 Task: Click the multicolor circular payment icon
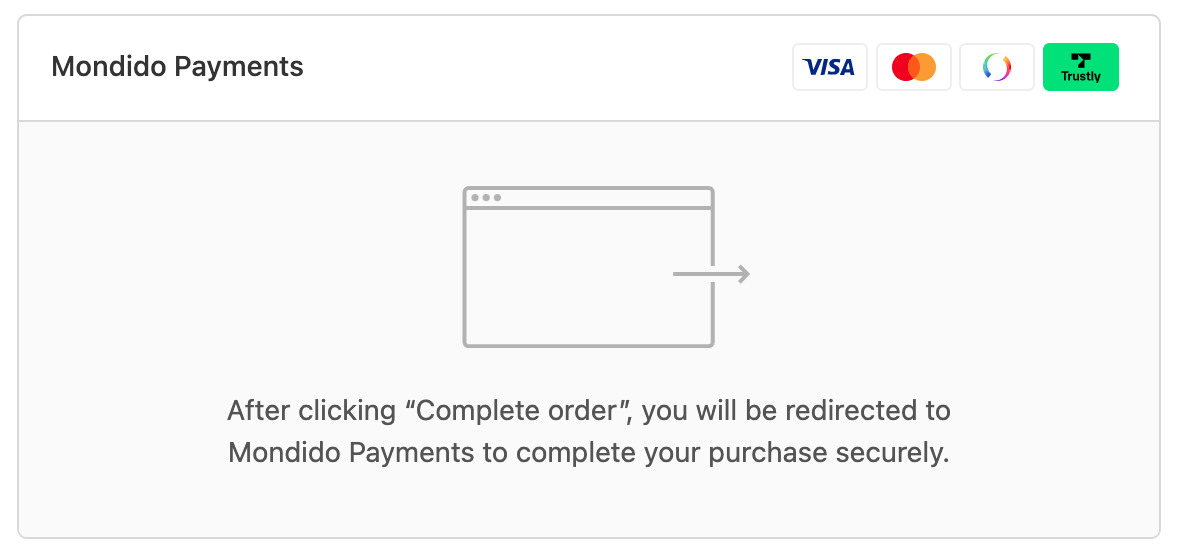coord(997,67)
